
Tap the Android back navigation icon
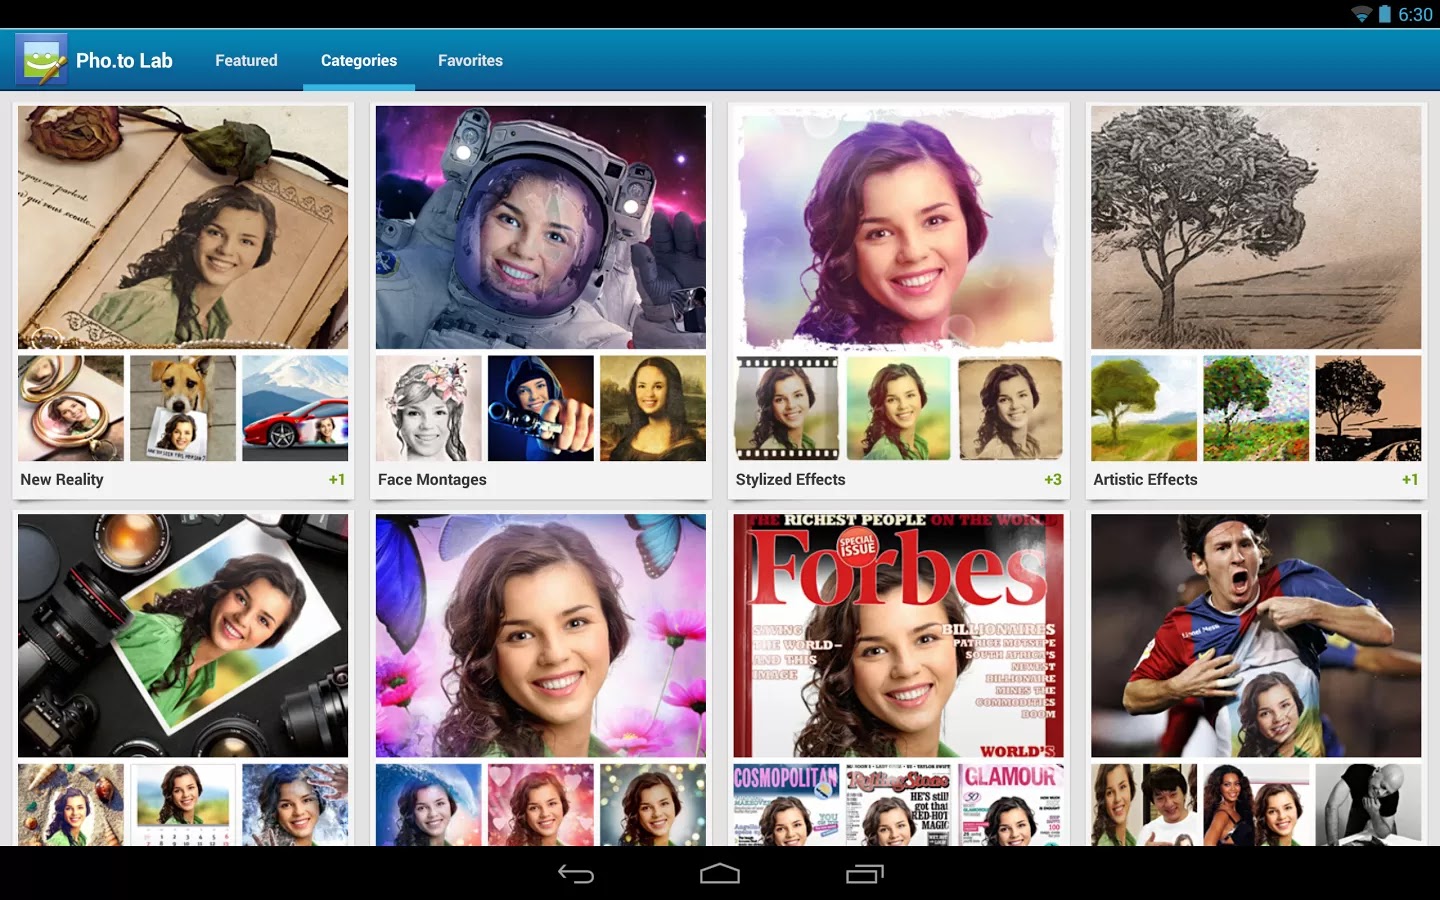point(576,874)
